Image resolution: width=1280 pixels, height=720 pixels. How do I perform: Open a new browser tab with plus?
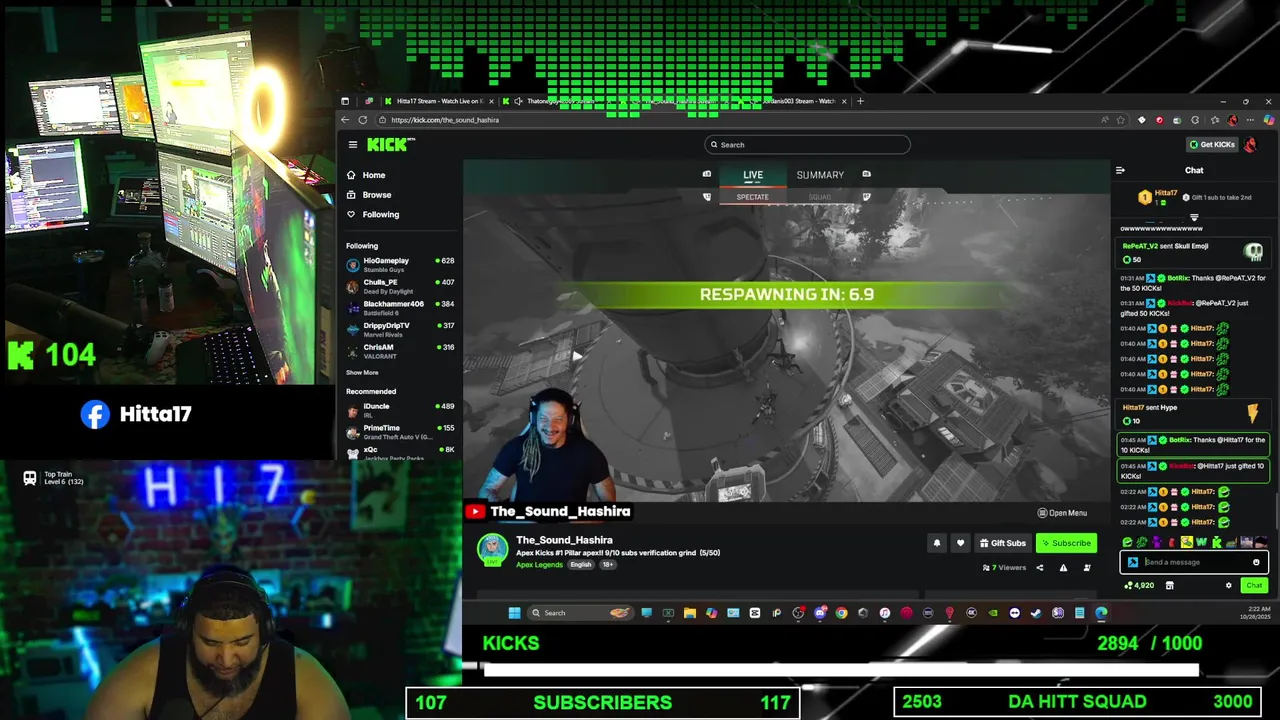860,101
